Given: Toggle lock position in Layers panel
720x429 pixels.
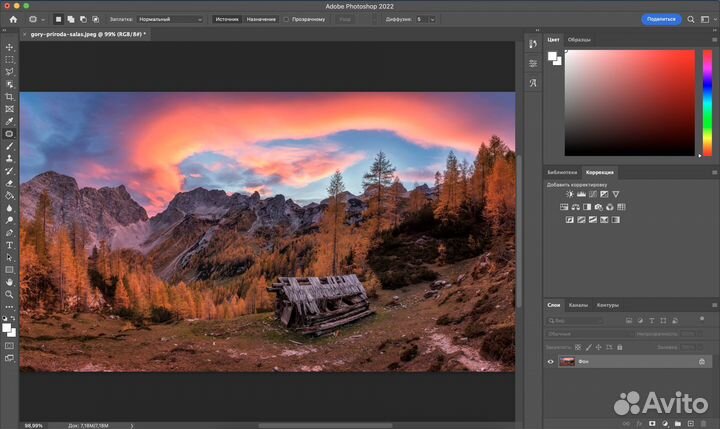Looking at the screenshot, I should coord(598,348).
